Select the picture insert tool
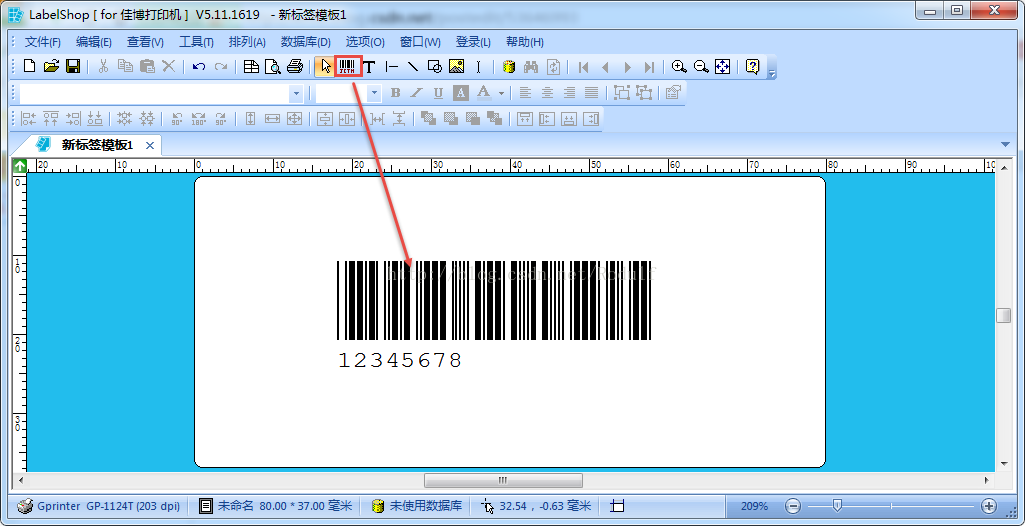The image size is (1025, 526). (x=456, y=66)
